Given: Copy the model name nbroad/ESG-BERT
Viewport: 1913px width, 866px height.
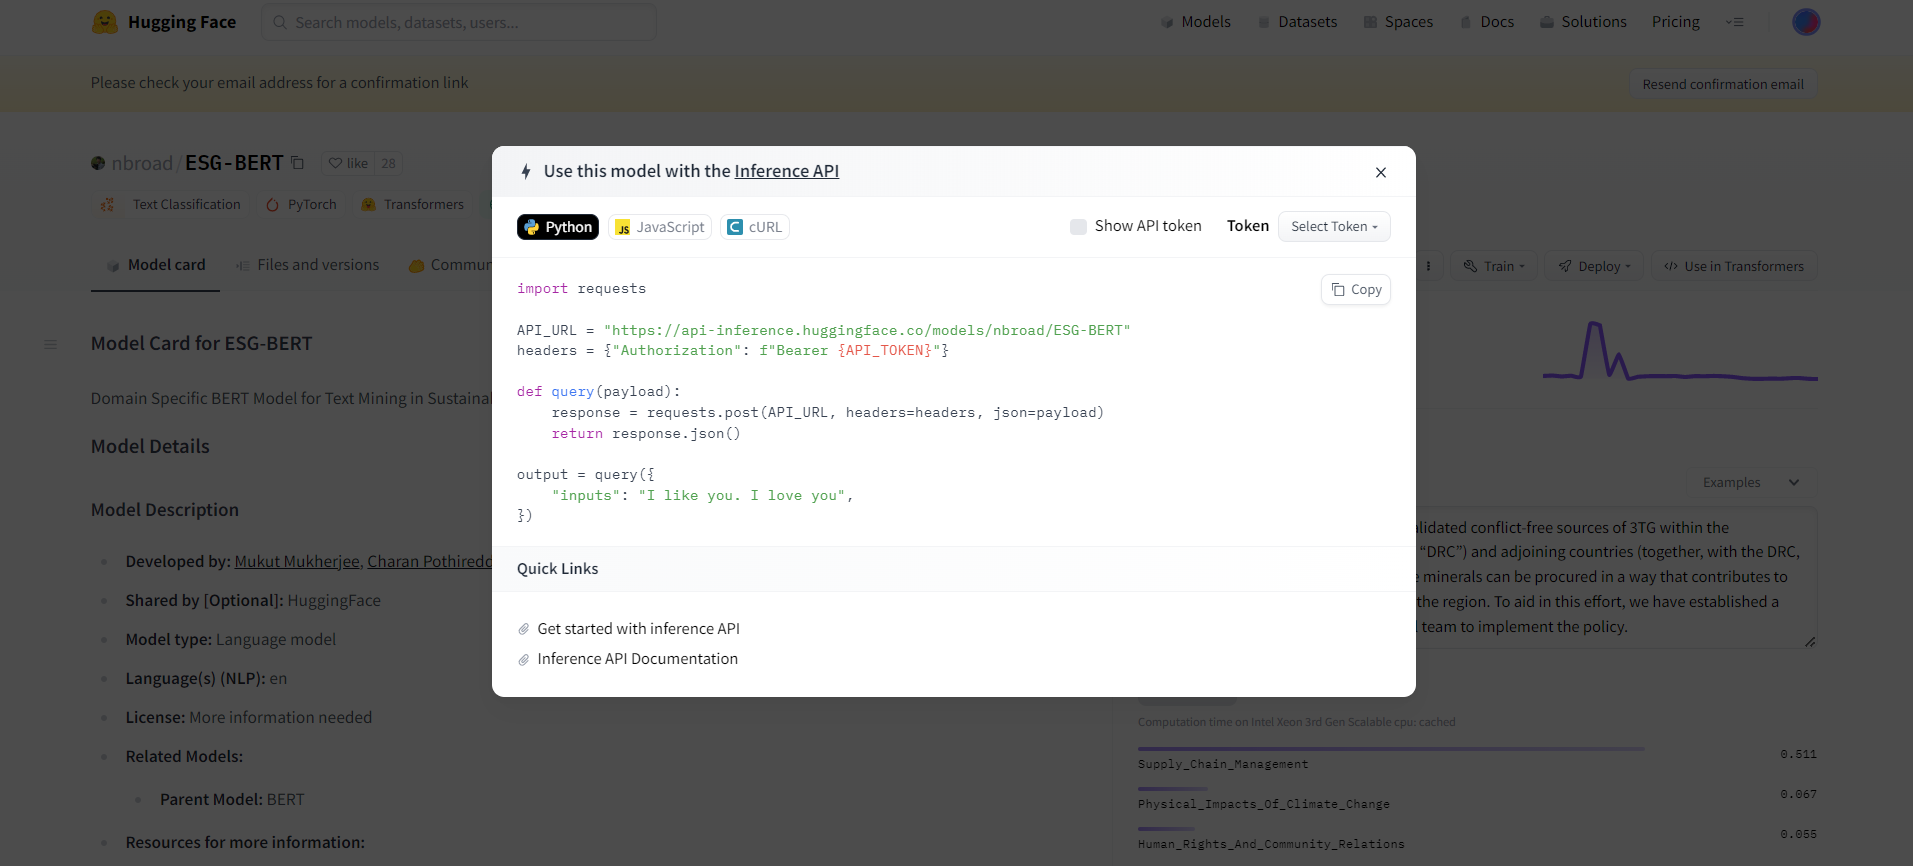Looking at the screenshot, I should tap(297, 163).
